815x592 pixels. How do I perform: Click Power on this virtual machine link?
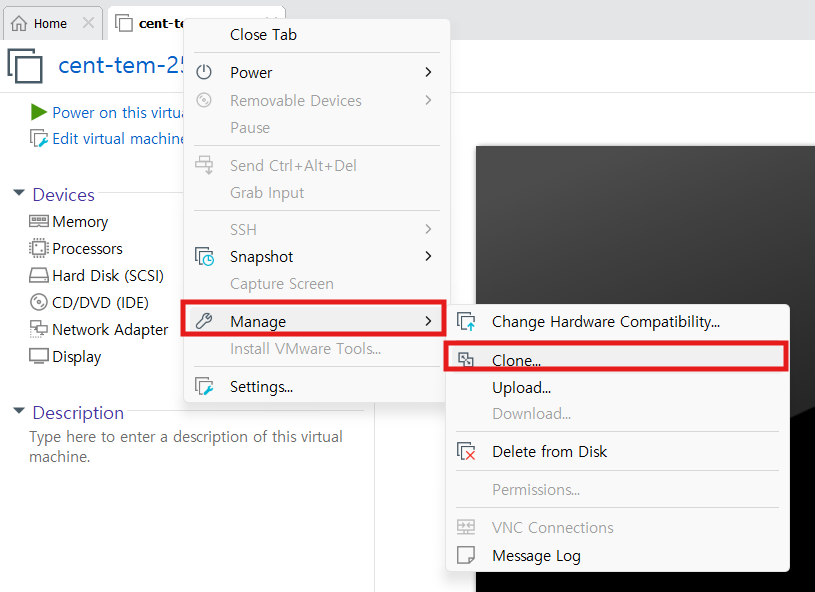pyautogui.click(x=118, y=112)
